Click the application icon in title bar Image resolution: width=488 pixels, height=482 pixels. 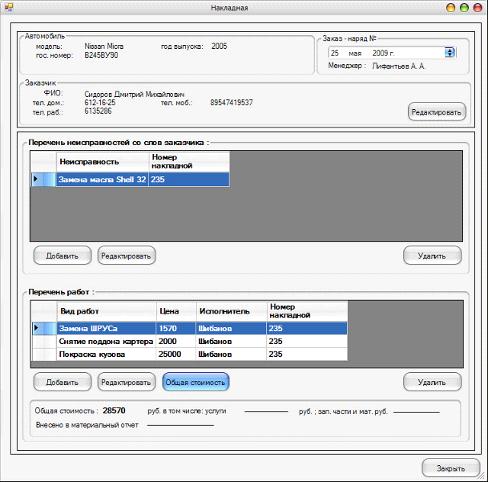[8, 7]
